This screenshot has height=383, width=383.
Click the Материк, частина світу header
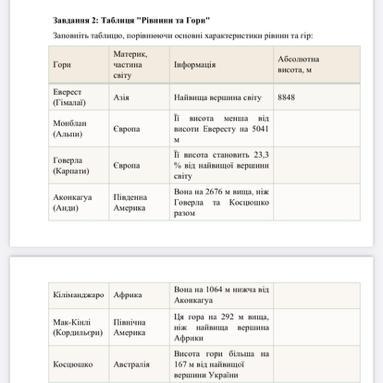(139, 64)
